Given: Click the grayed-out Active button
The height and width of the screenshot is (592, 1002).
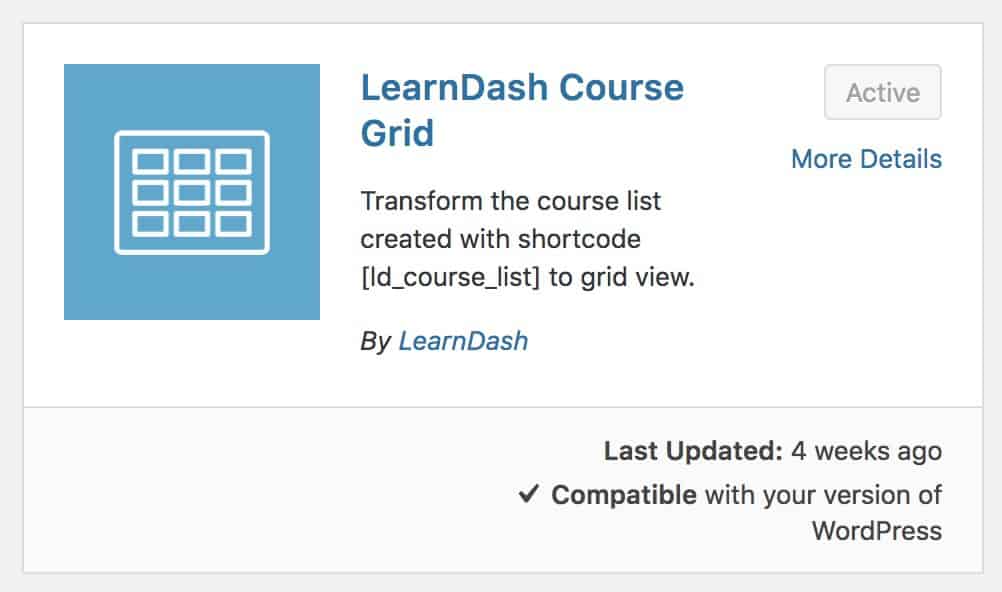Looking at the screenshot, I should tap(883, 92).
